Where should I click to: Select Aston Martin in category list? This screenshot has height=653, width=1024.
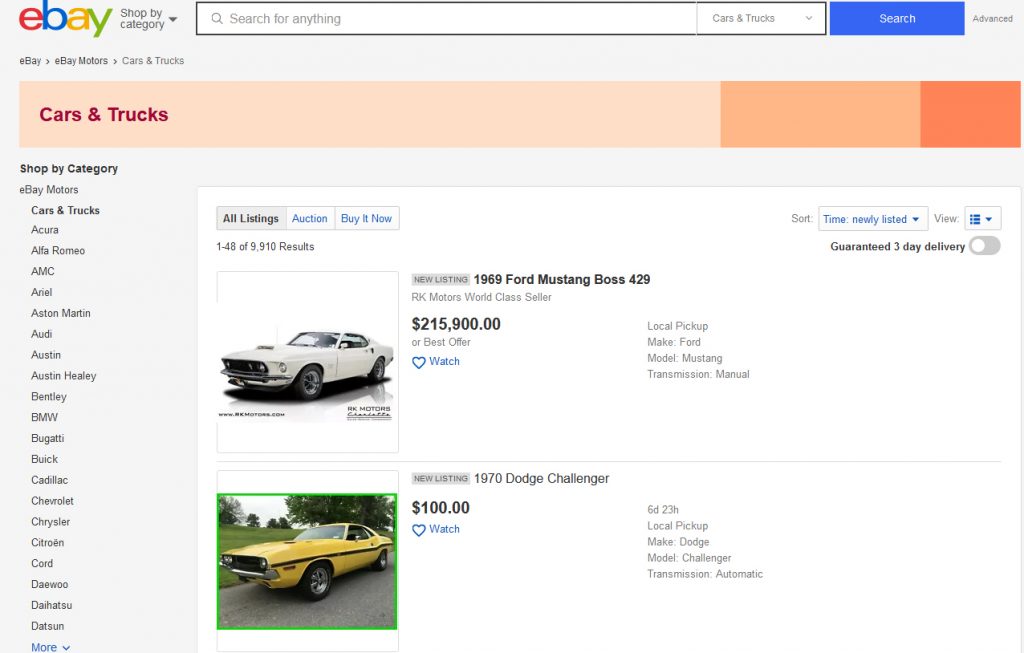click(x=61, y=313)
